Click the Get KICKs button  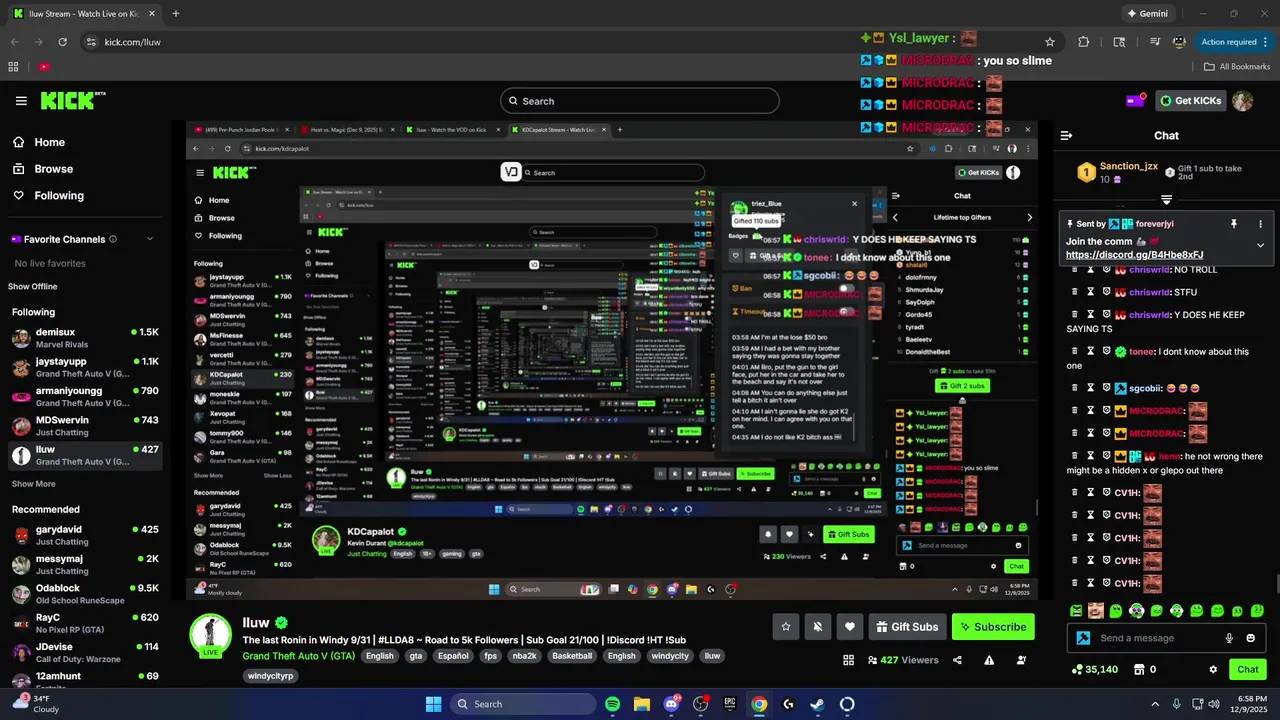tap(1190, 101)
